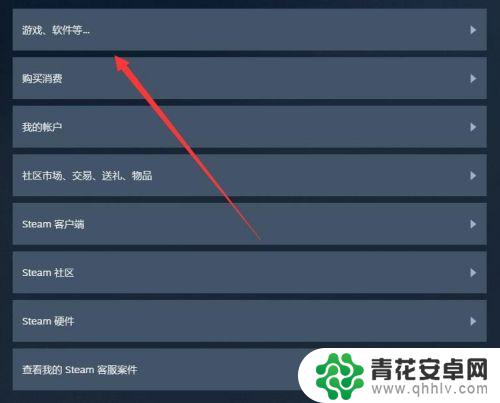Open Steam 硬件 support topic
This screenshot has width=500, height=403.
coord(250,321)
